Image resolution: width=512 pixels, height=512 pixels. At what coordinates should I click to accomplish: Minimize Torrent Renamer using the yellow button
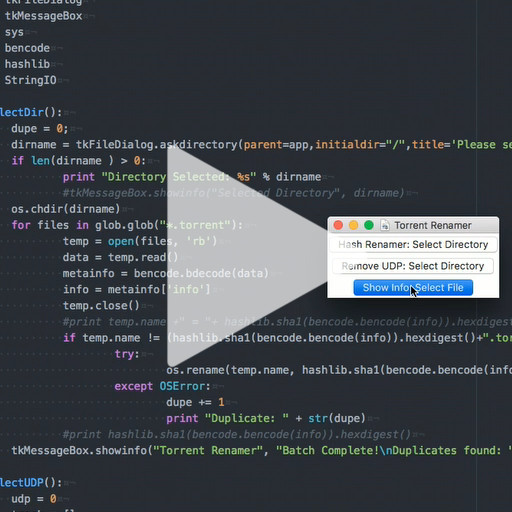pos(353,225)
